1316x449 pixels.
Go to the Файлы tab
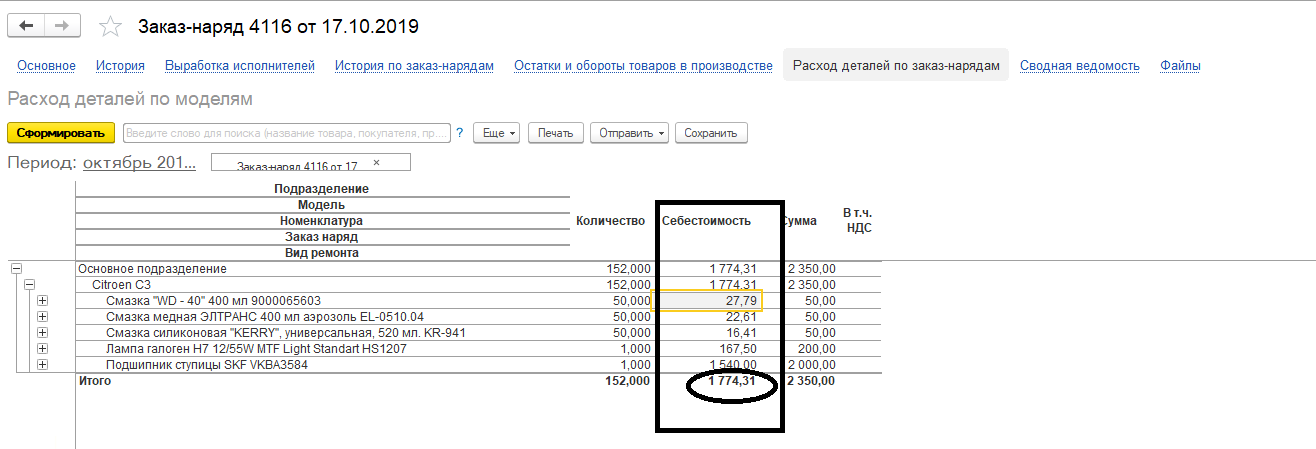[x=1180, y=66]
